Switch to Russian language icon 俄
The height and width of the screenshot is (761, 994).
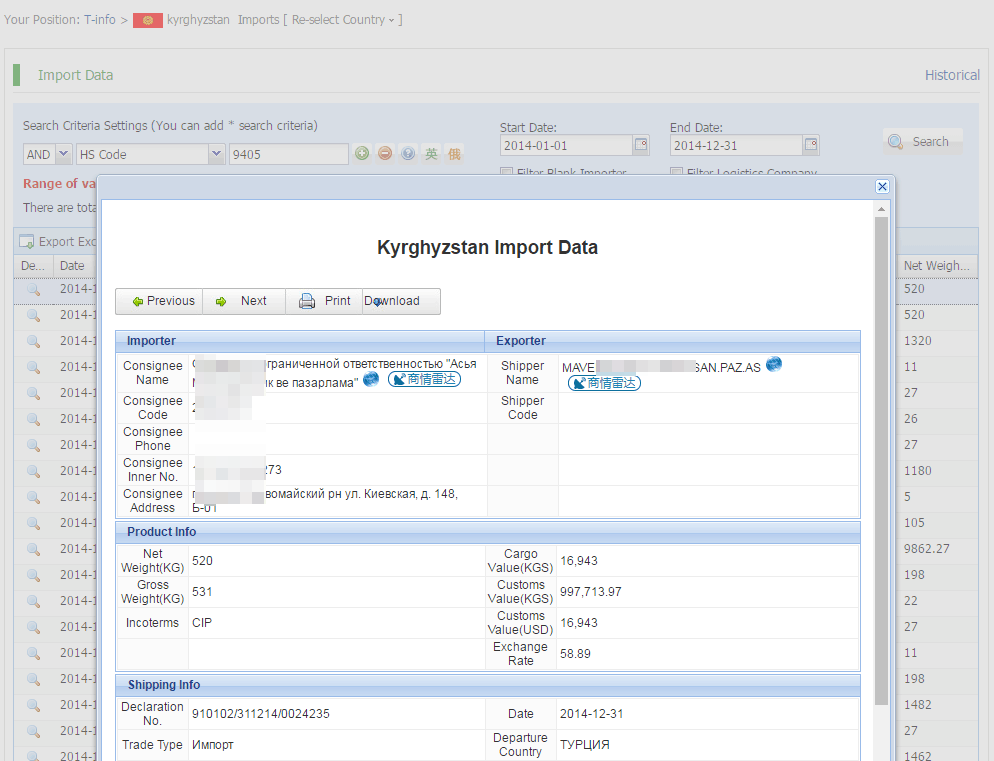click(454, 154)
